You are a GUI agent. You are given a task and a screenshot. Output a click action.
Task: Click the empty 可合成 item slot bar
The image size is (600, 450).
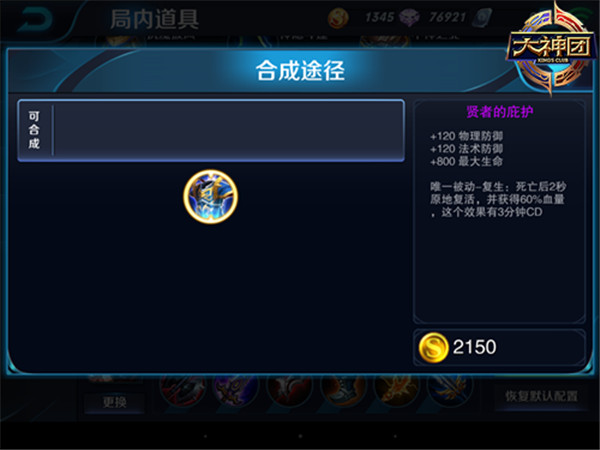click(x=228, y=130)
